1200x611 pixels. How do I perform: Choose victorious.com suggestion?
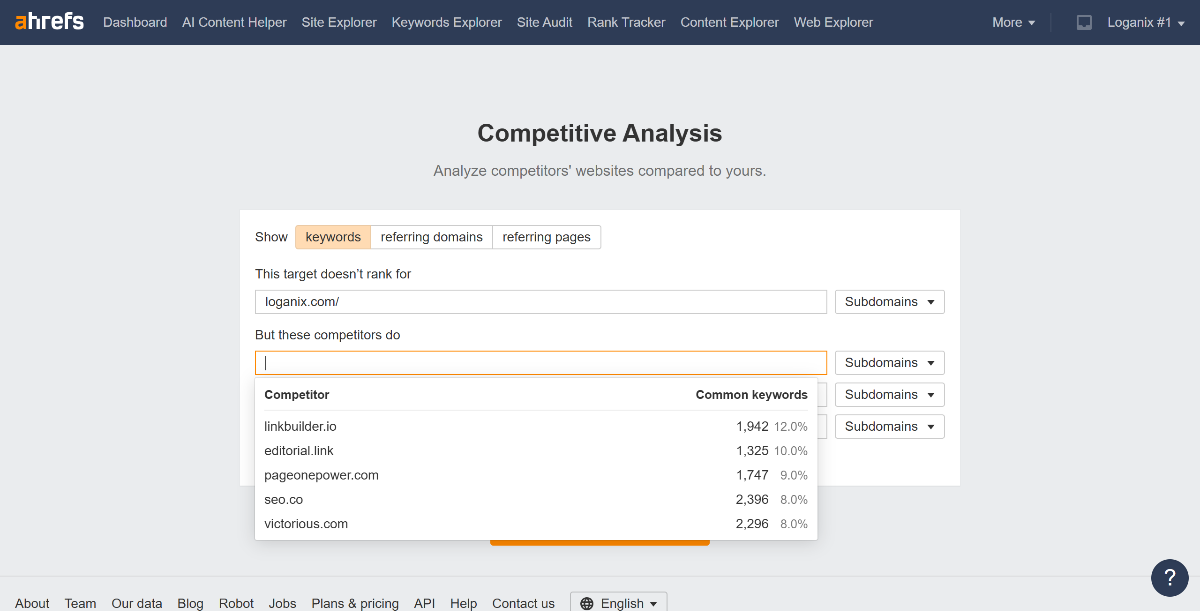pyautogui.click(x=536, y=524)
